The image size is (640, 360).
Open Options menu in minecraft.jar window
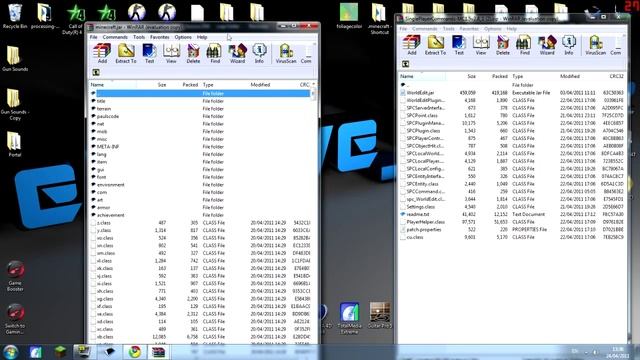(x=183, y=37)
